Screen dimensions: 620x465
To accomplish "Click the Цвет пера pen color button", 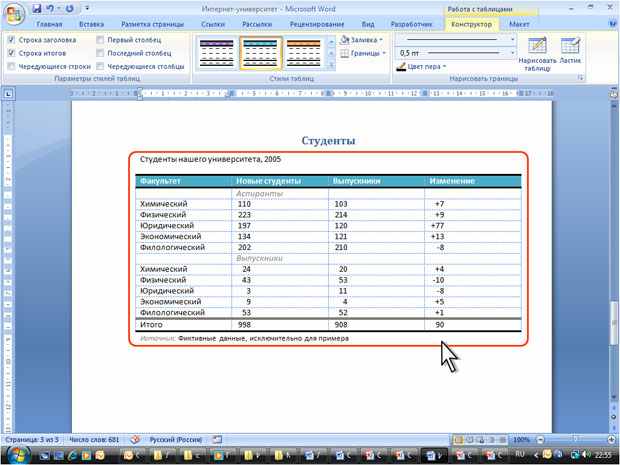I will tap(421, 66).
